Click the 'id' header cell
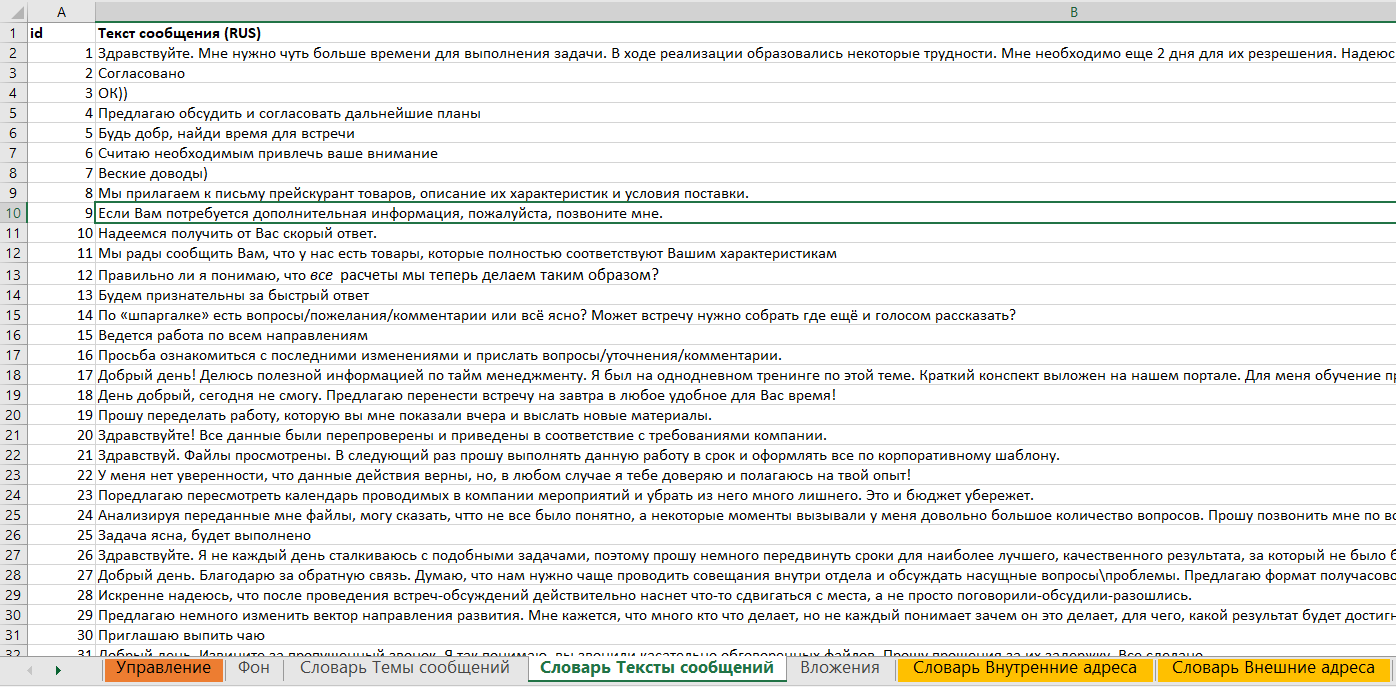 tap(62, 32)
